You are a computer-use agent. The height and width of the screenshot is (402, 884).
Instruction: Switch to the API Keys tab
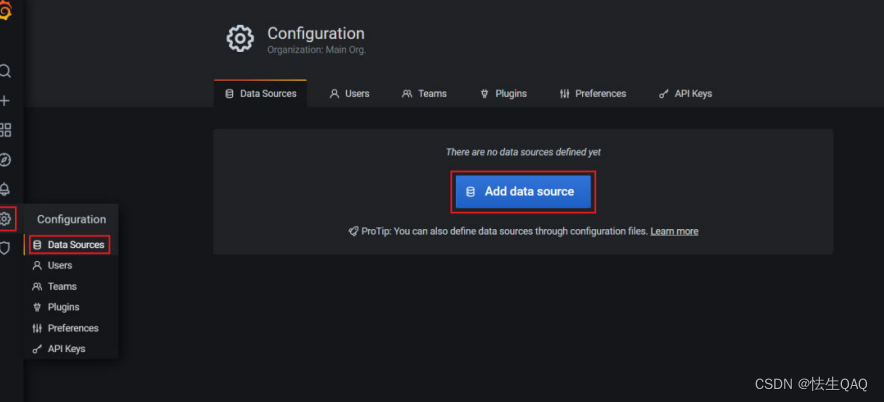[685, 94]
